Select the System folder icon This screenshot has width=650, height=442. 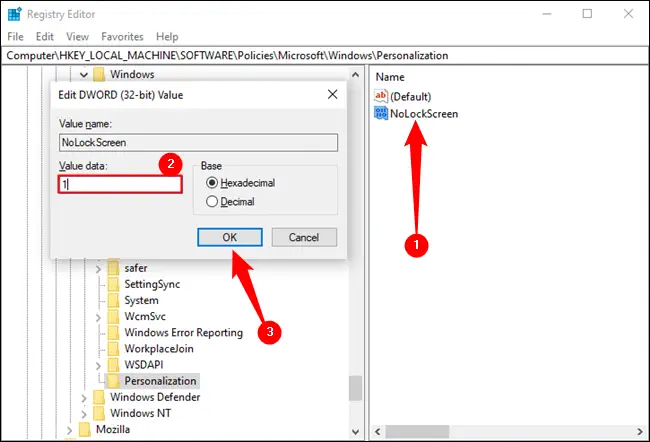coord(114,300)
